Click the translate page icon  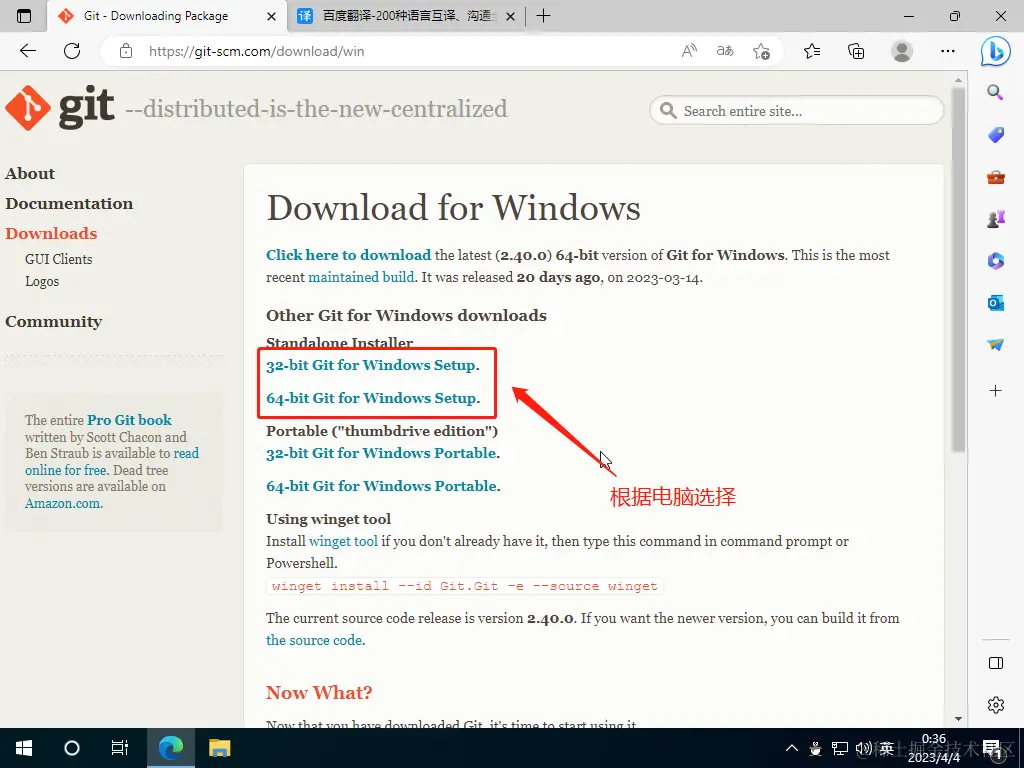(x=725, y=51)
